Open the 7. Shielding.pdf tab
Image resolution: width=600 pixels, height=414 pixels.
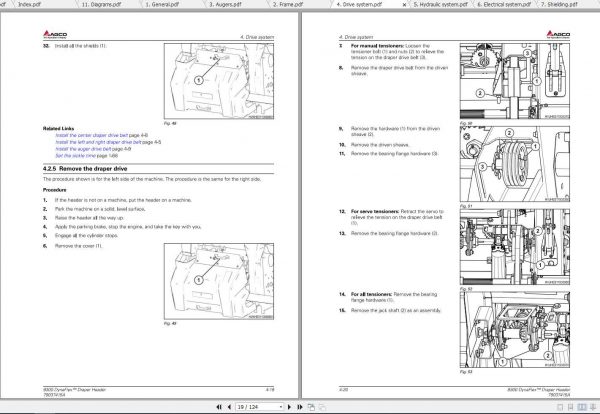[559, 5]
